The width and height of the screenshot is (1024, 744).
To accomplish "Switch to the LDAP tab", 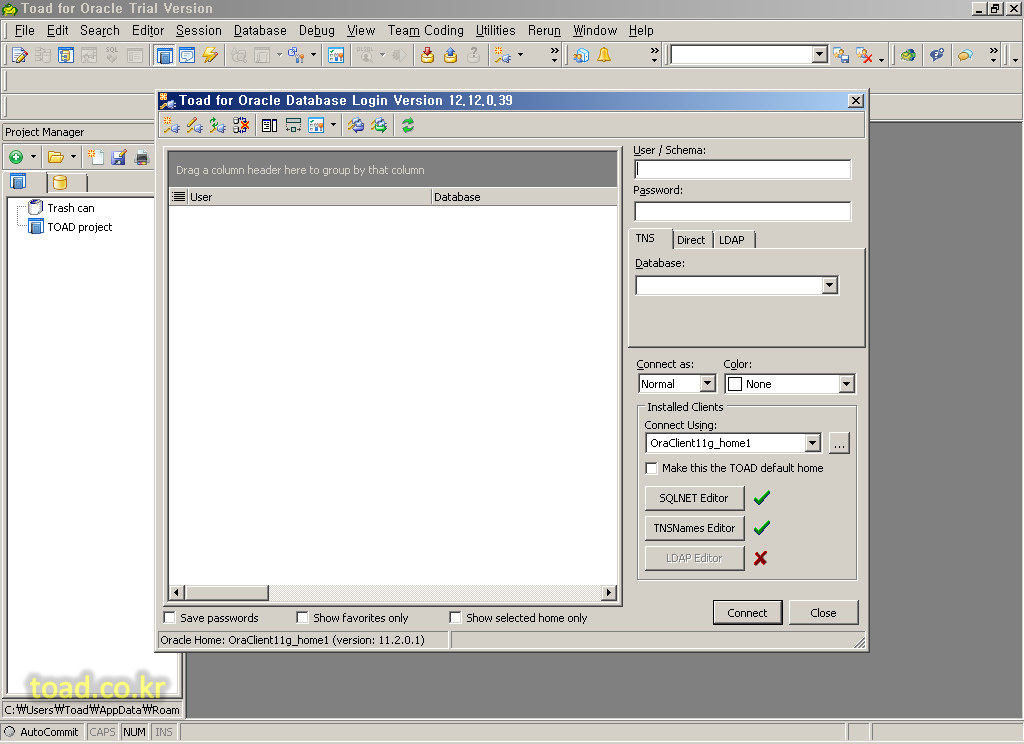I will click(732, 240).
